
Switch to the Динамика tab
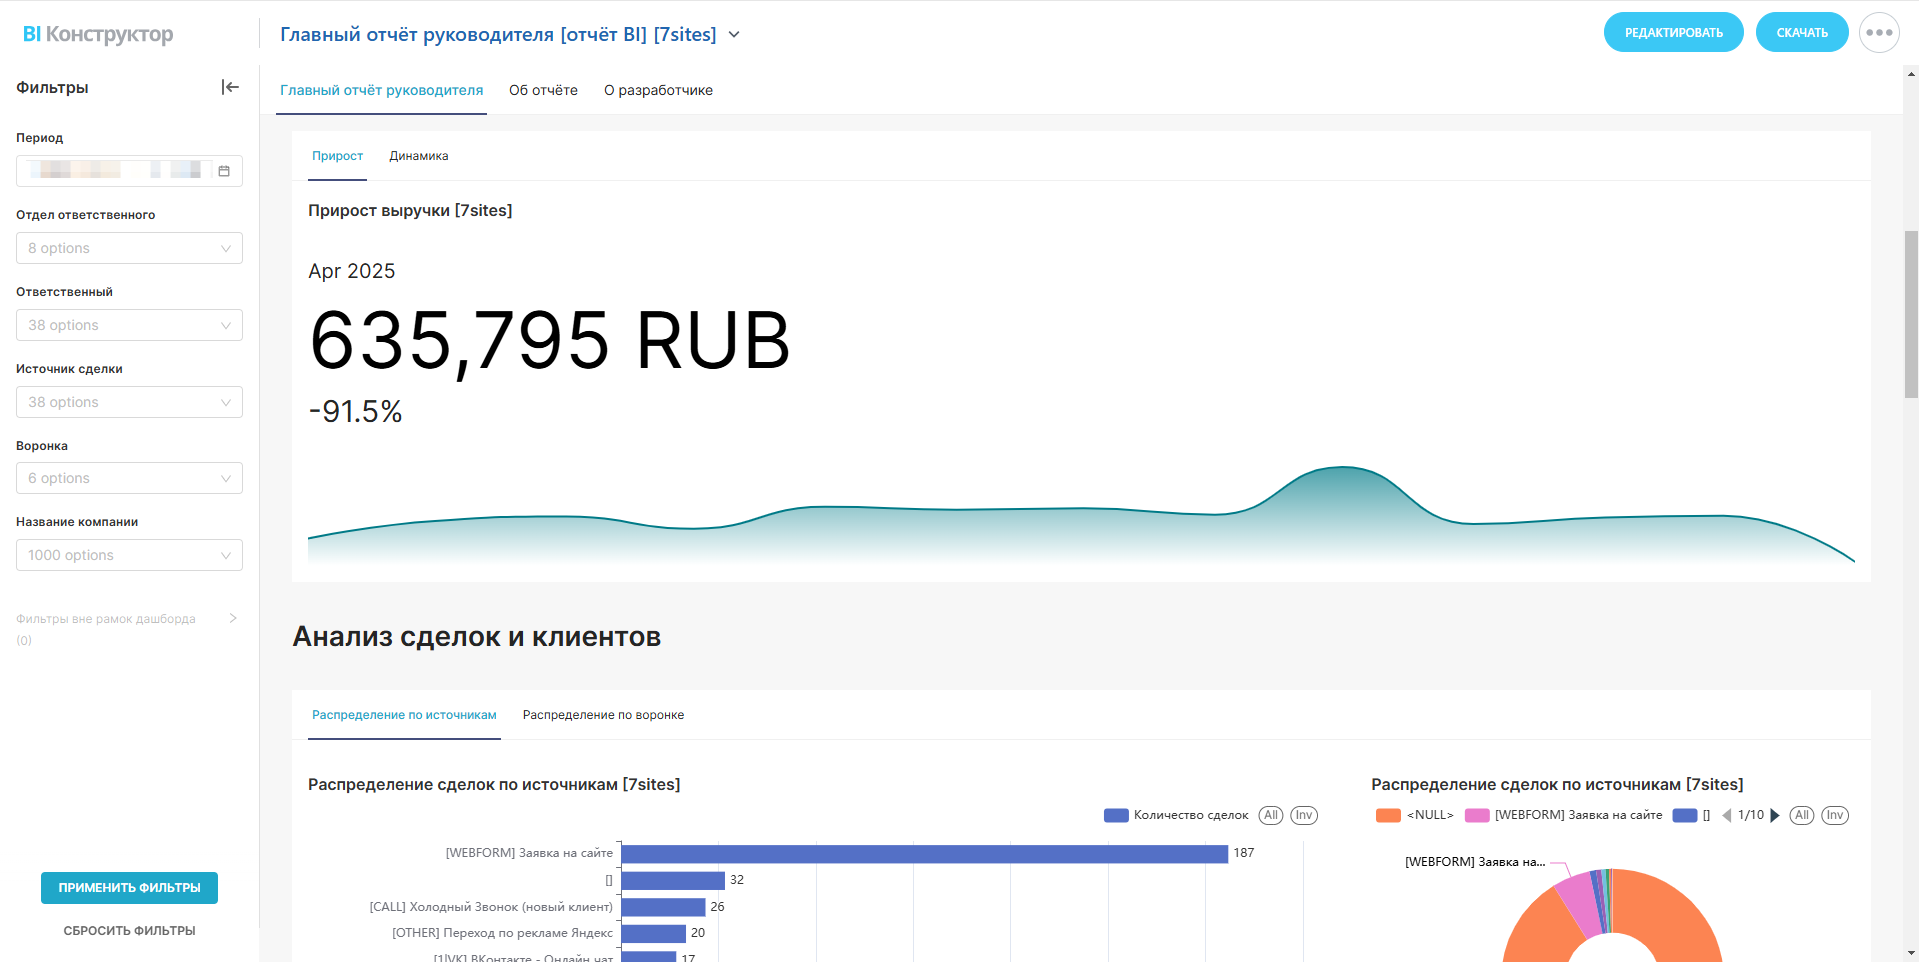(418, 156)
